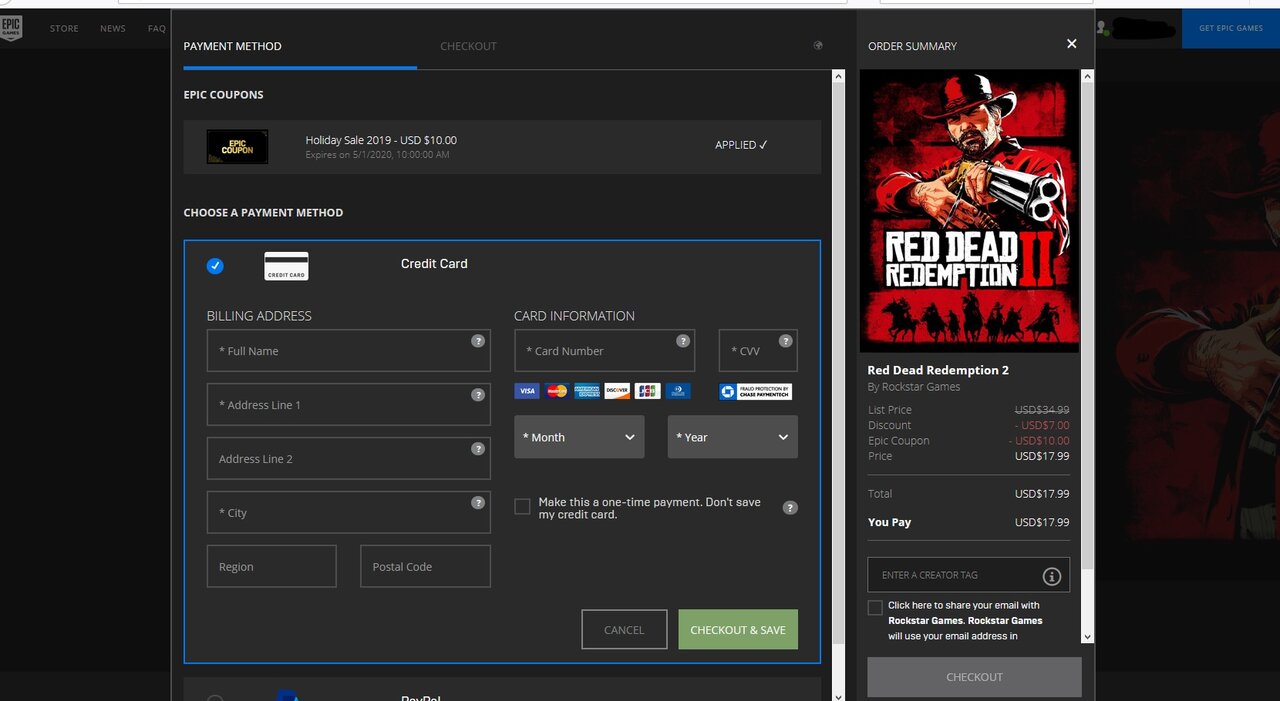The height and width of the screenshot is (701, 1280).
Task: Click the City field help icon
Action: click(478, 503)
